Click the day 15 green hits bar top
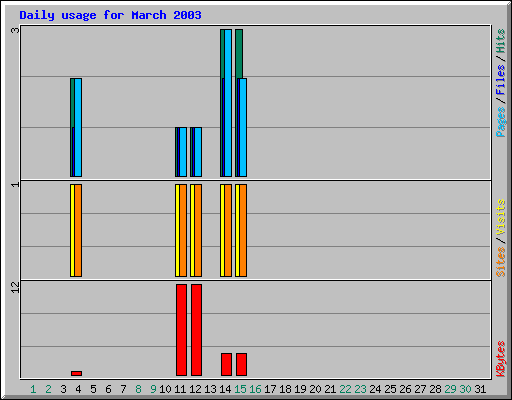This screenshot has width=512, height=400. 239,53
